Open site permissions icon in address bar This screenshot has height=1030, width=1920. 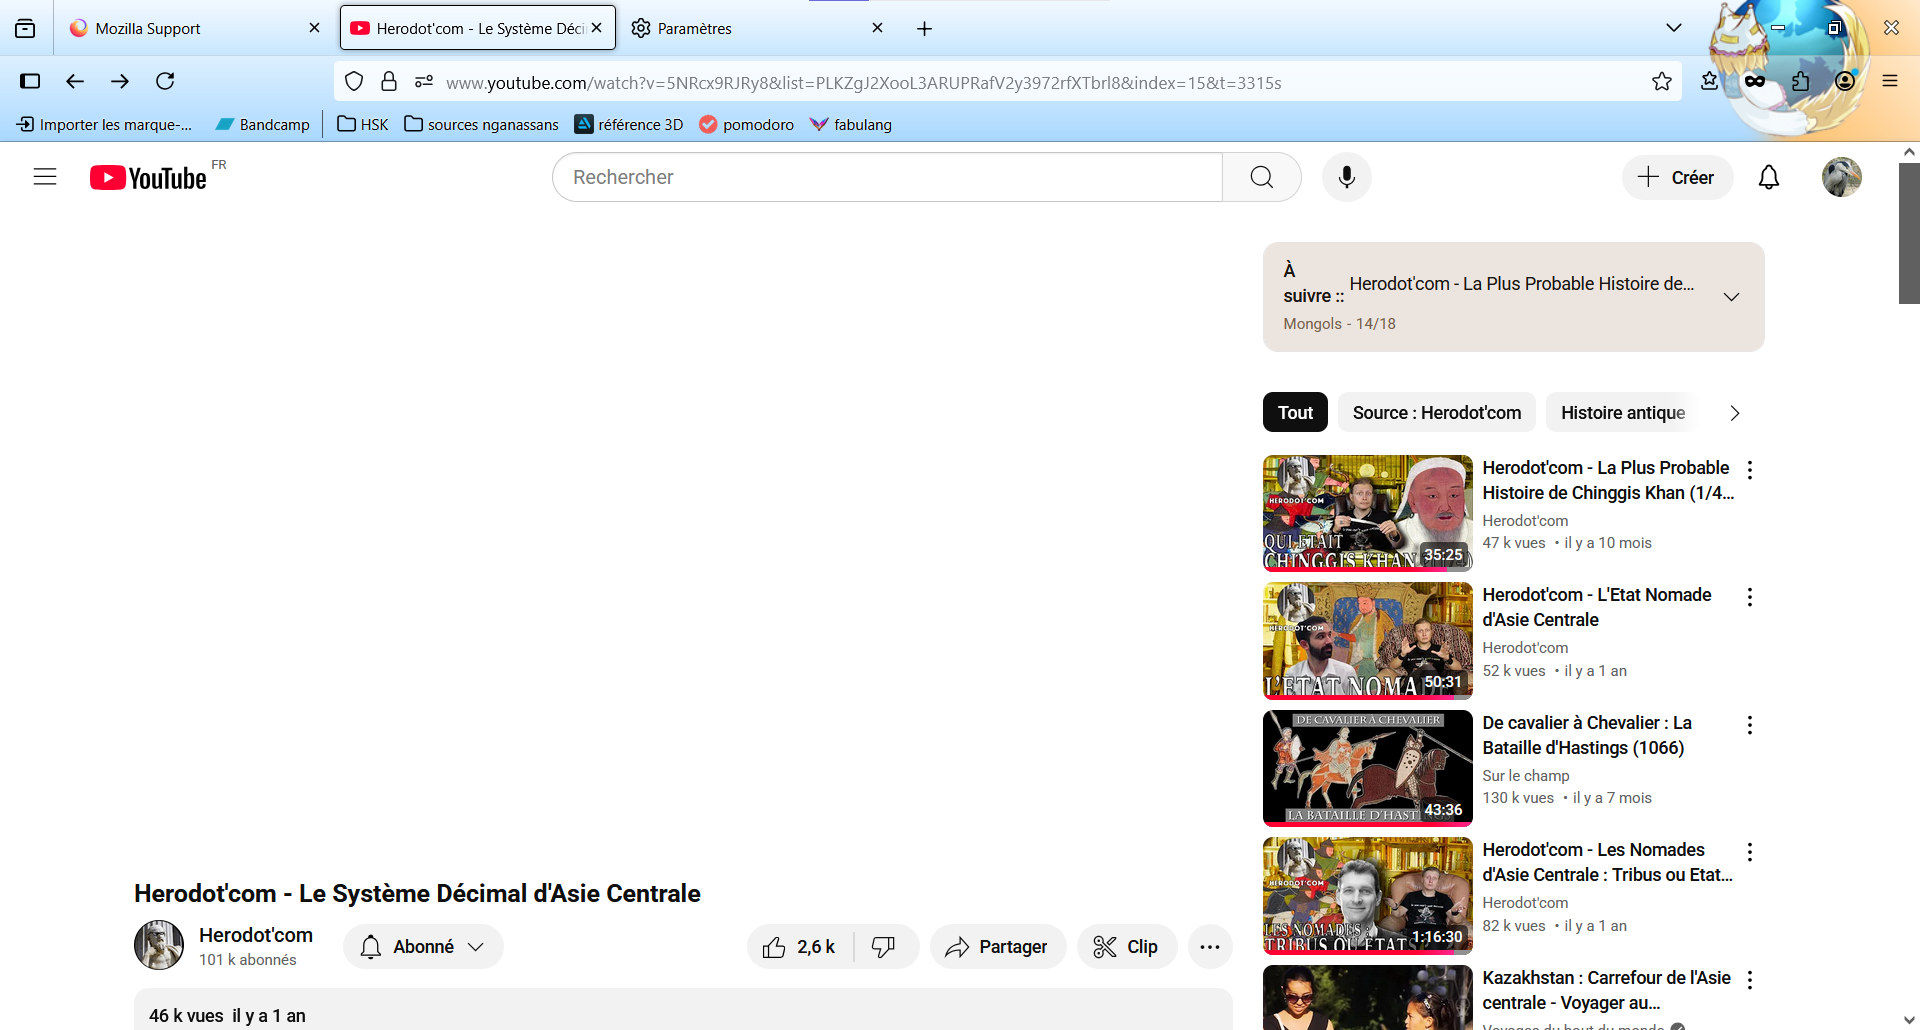click(x=424, y=82)
